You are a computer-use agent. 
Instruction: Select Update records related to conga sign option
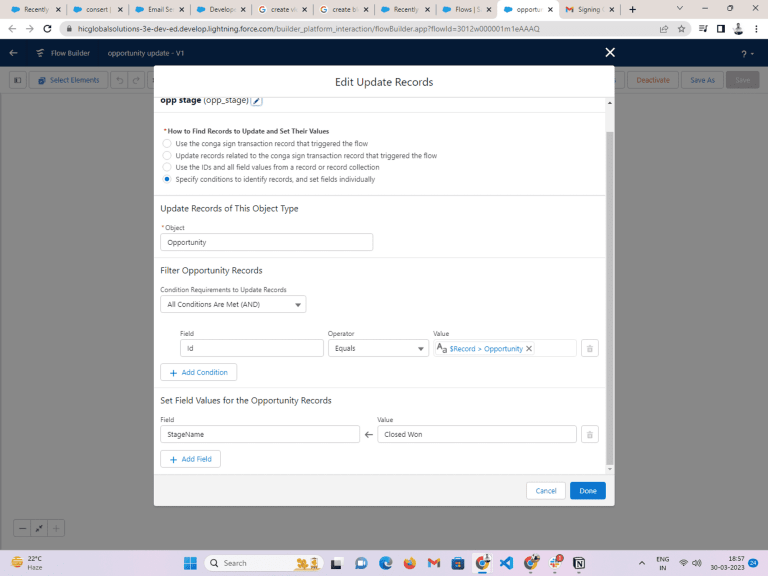point(167,156)
